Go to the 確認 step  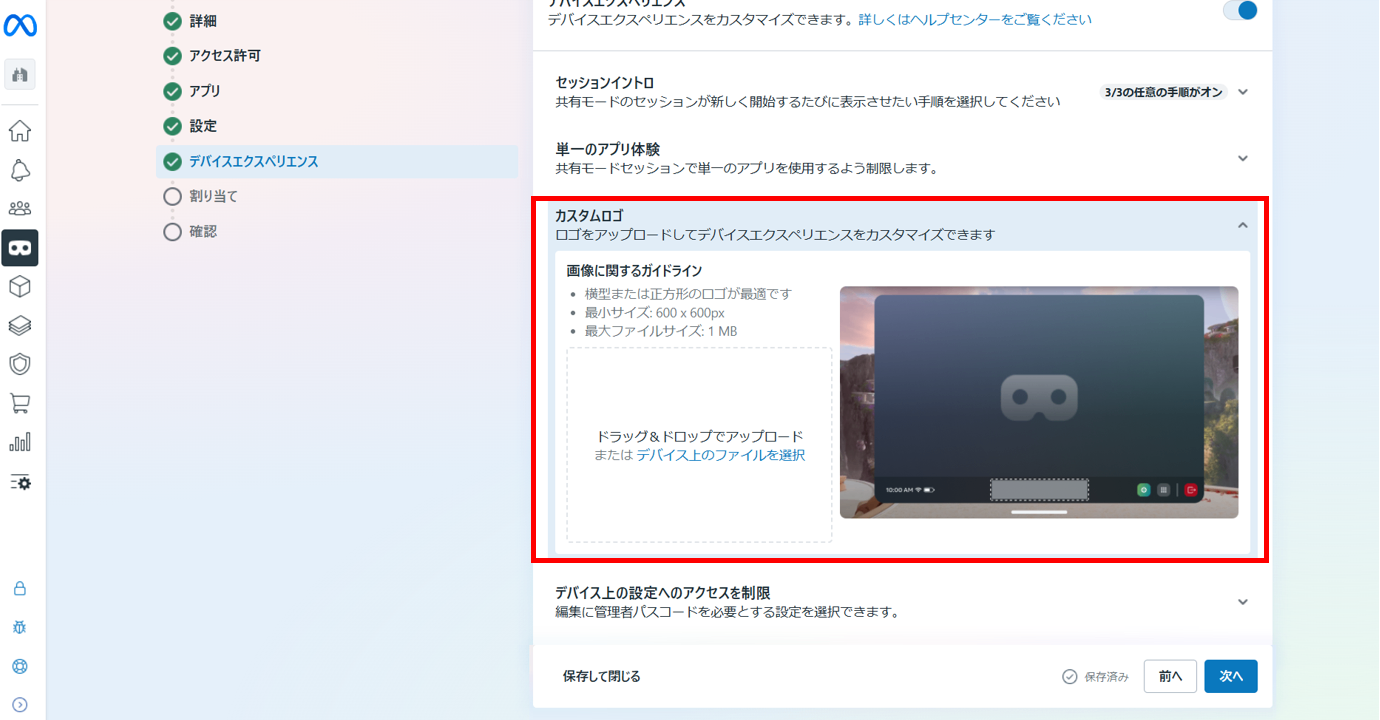tap(203, 231)
